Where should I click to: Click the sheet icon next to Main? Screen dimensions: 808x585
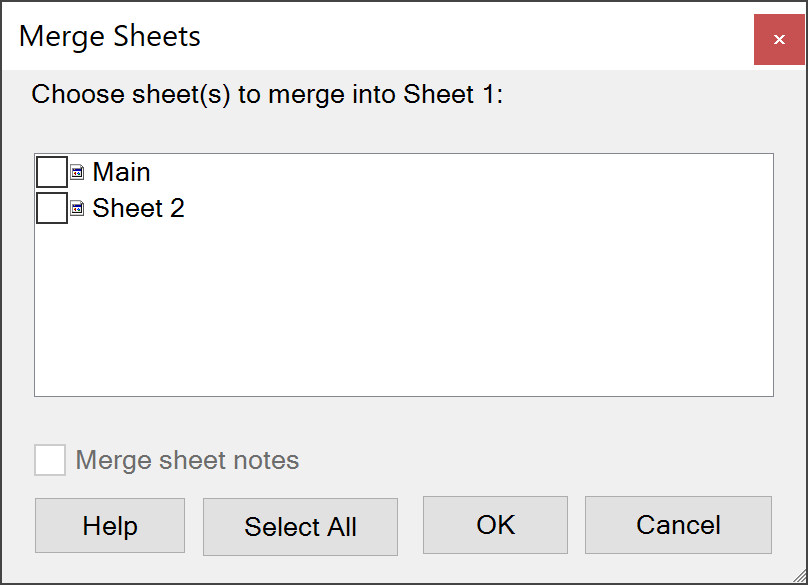pos(77,172)
